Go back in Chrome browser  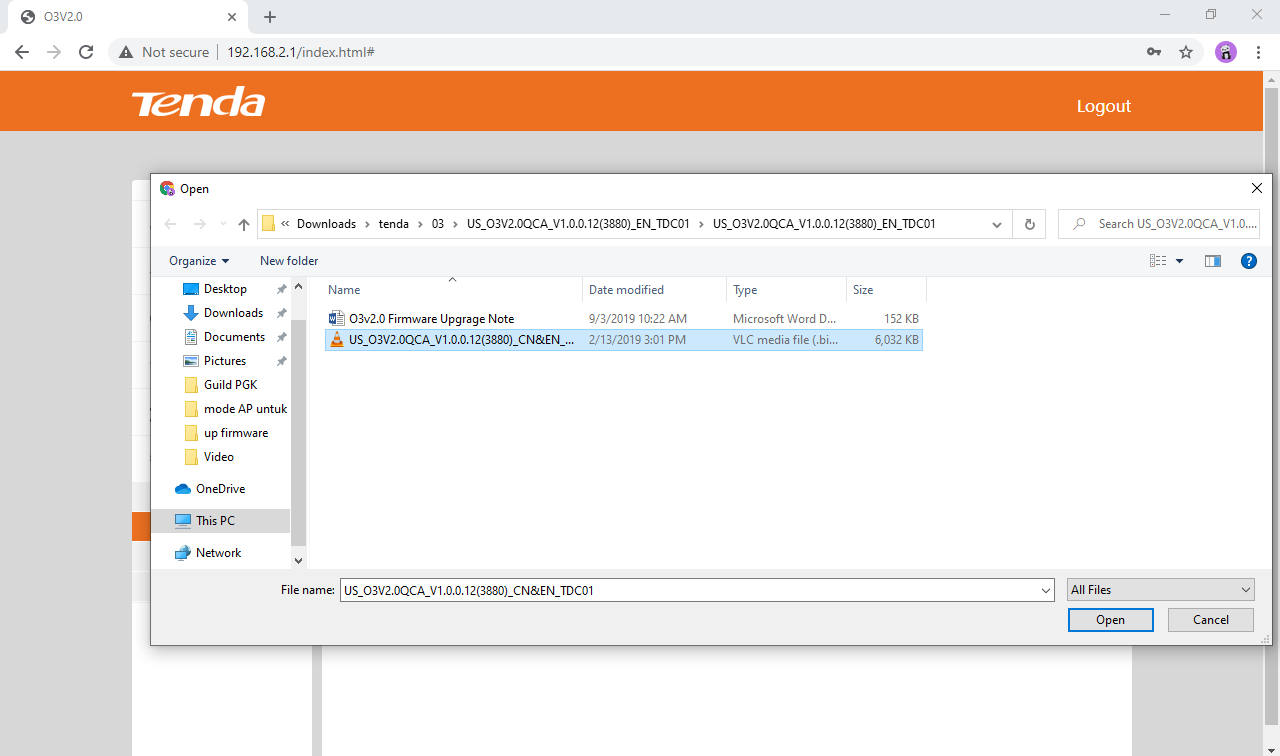coord(22,52)
